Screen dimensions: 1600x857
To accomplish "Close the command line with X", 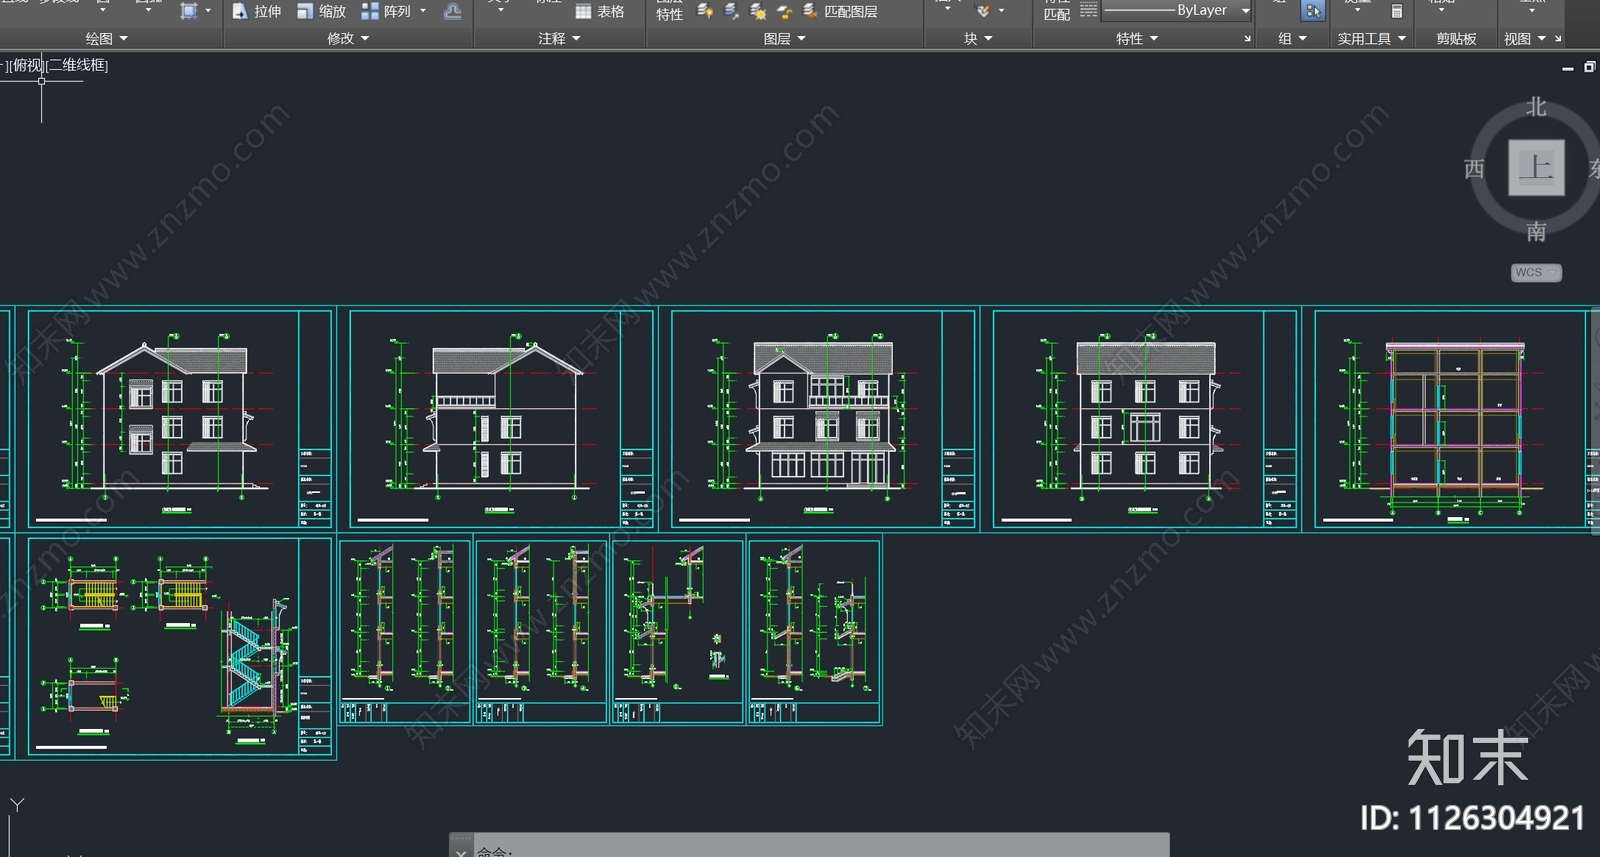I will tap(460, 852).
